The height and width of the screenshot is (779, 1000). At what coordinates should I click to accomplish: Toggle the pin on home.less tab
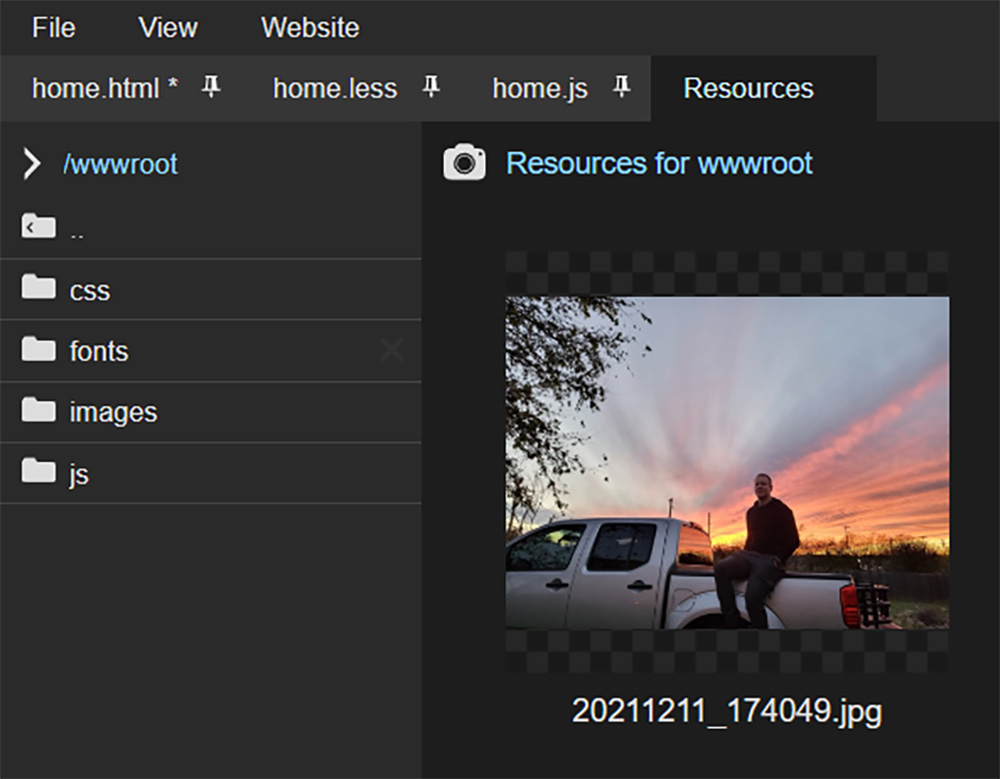431,88
